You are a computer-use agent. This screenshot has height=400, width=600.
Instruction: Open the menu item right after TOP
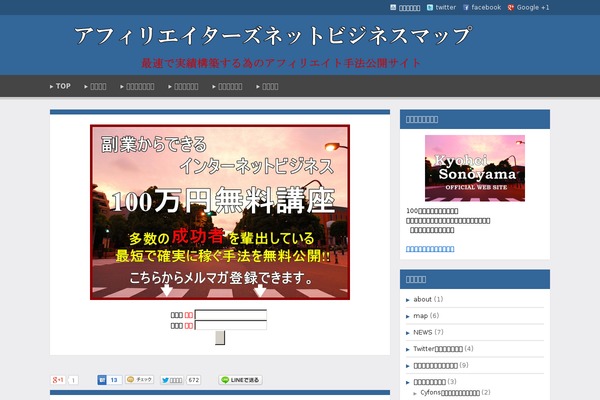pos(95,87)
